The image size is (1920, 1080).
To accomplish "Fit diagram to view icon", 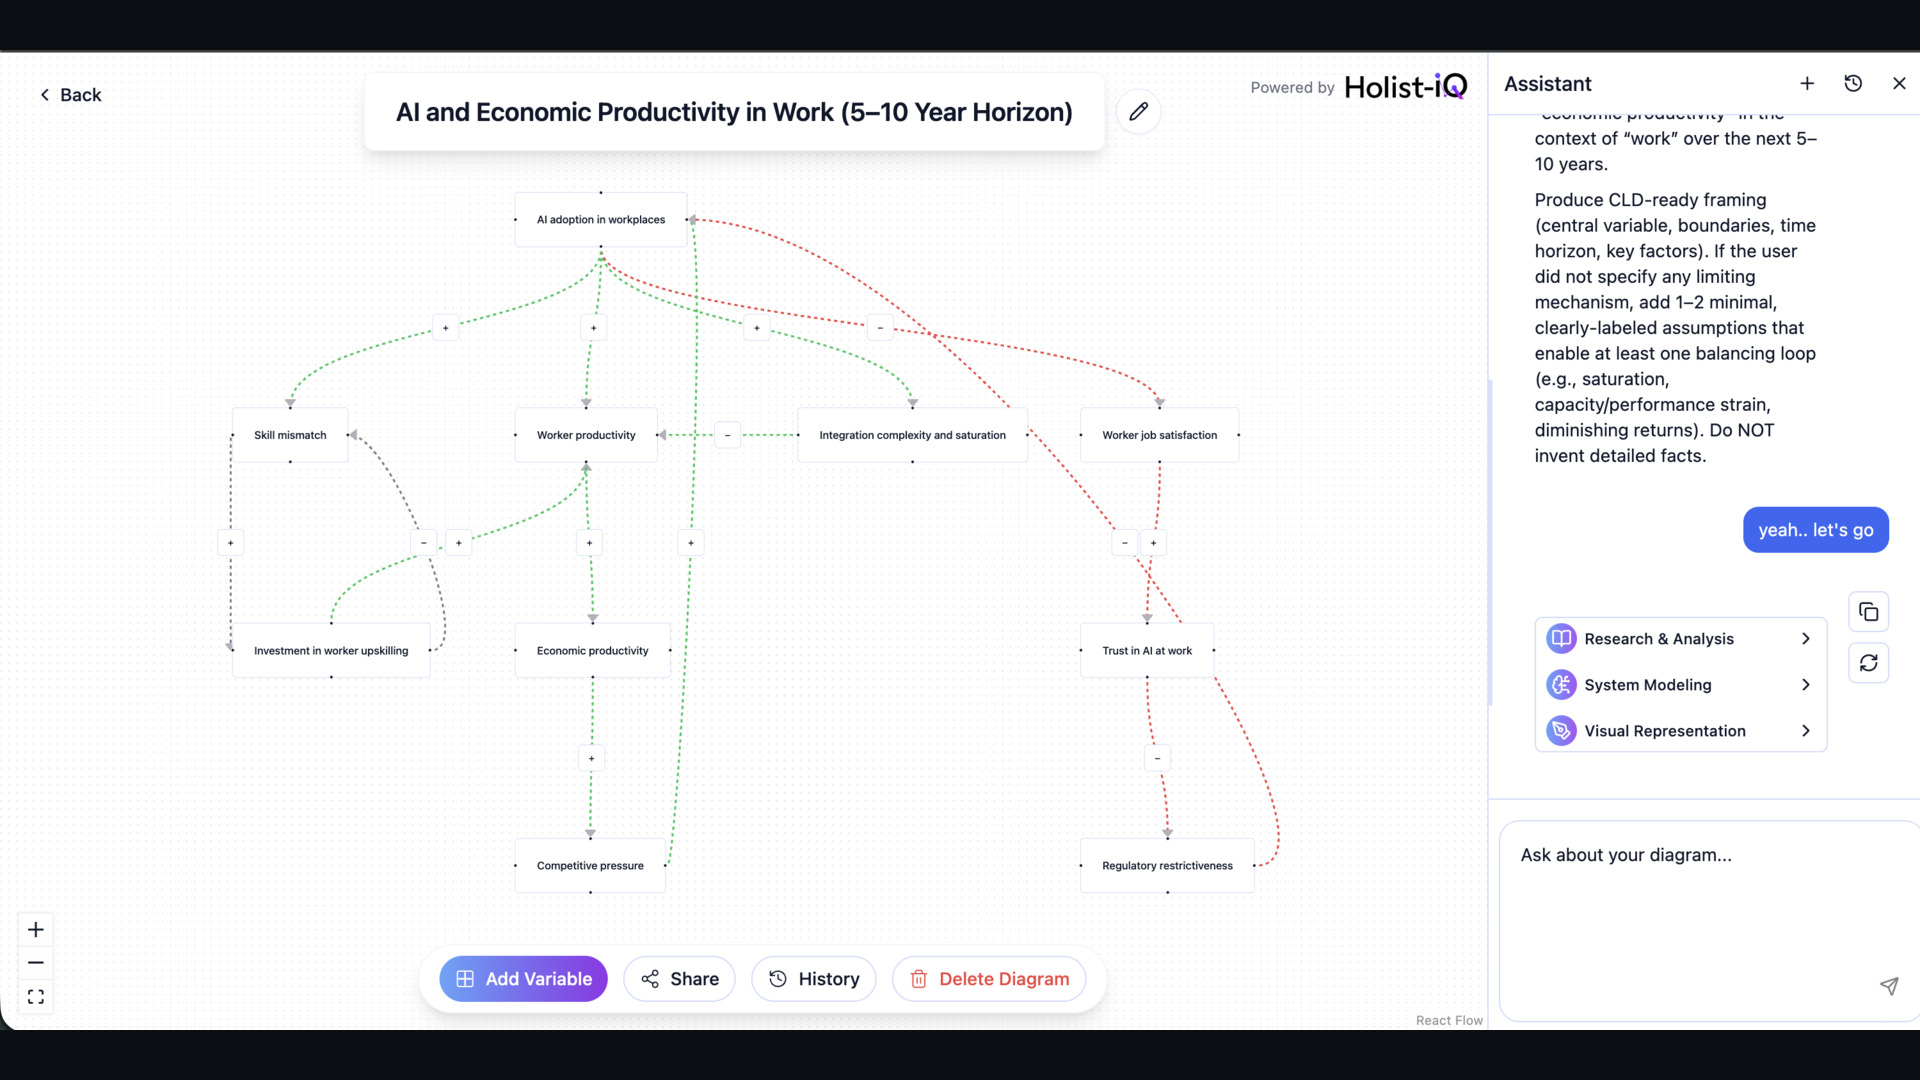I will (x=36, y=997).
